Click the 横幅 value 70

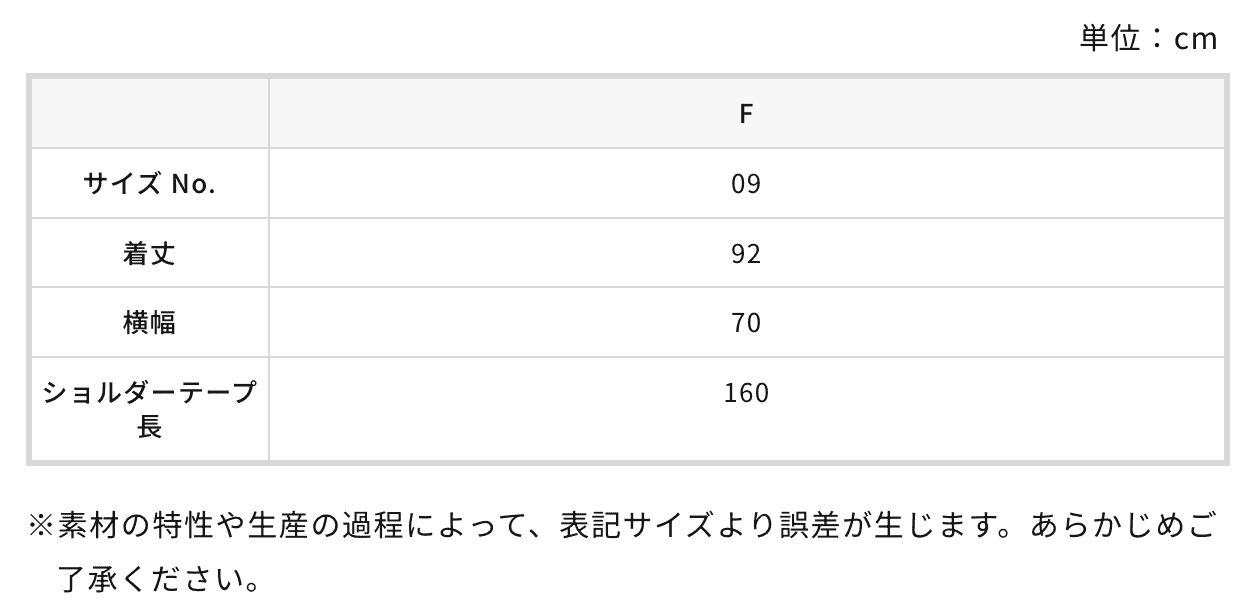(746, 323)
